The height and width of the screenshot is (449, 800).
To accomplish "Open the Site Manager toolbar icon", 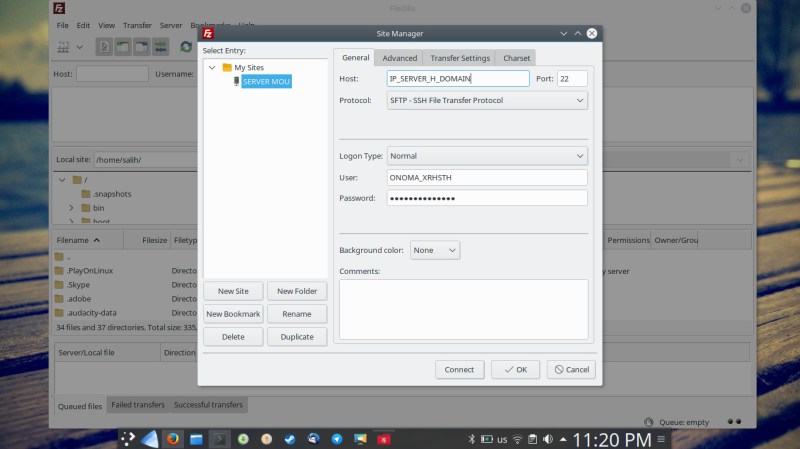I will tap(63, 47).
